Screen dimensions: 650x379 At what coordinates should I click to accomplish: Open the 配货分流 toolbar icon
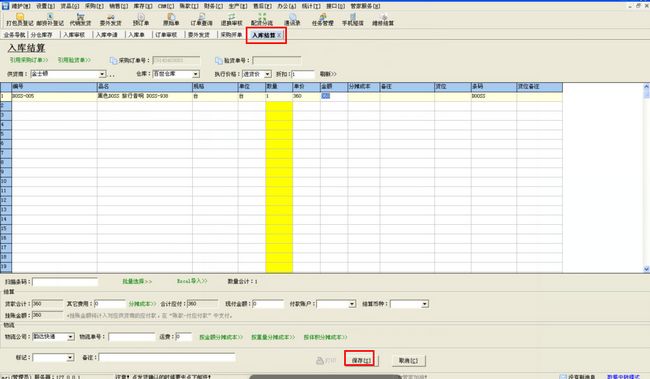click(x=262, y=19)
